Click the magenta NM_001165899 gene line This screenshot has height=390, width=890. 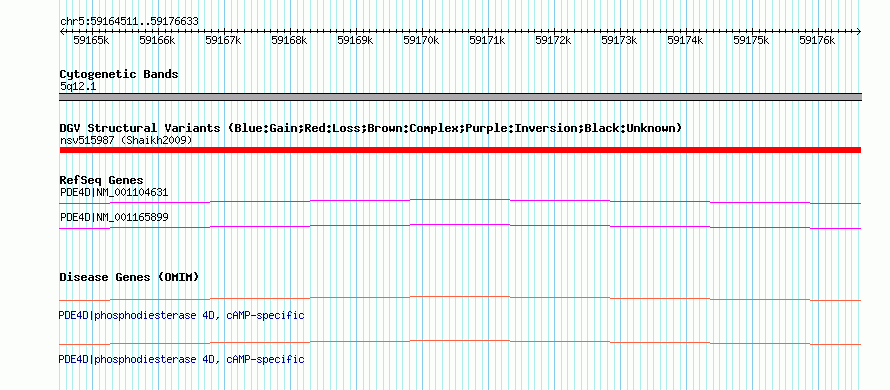(460, 226)
